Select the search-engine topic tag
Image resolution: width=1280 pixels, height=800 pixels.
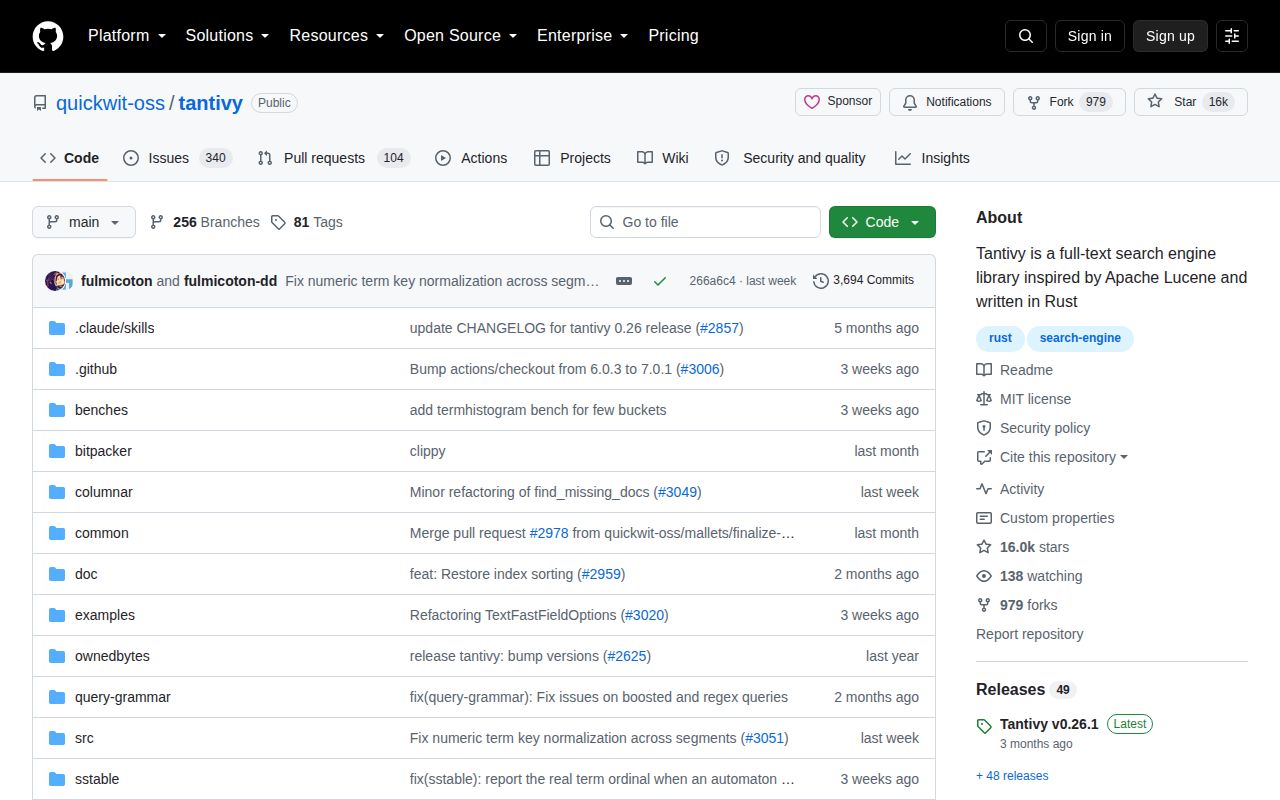coord(1080,338)
